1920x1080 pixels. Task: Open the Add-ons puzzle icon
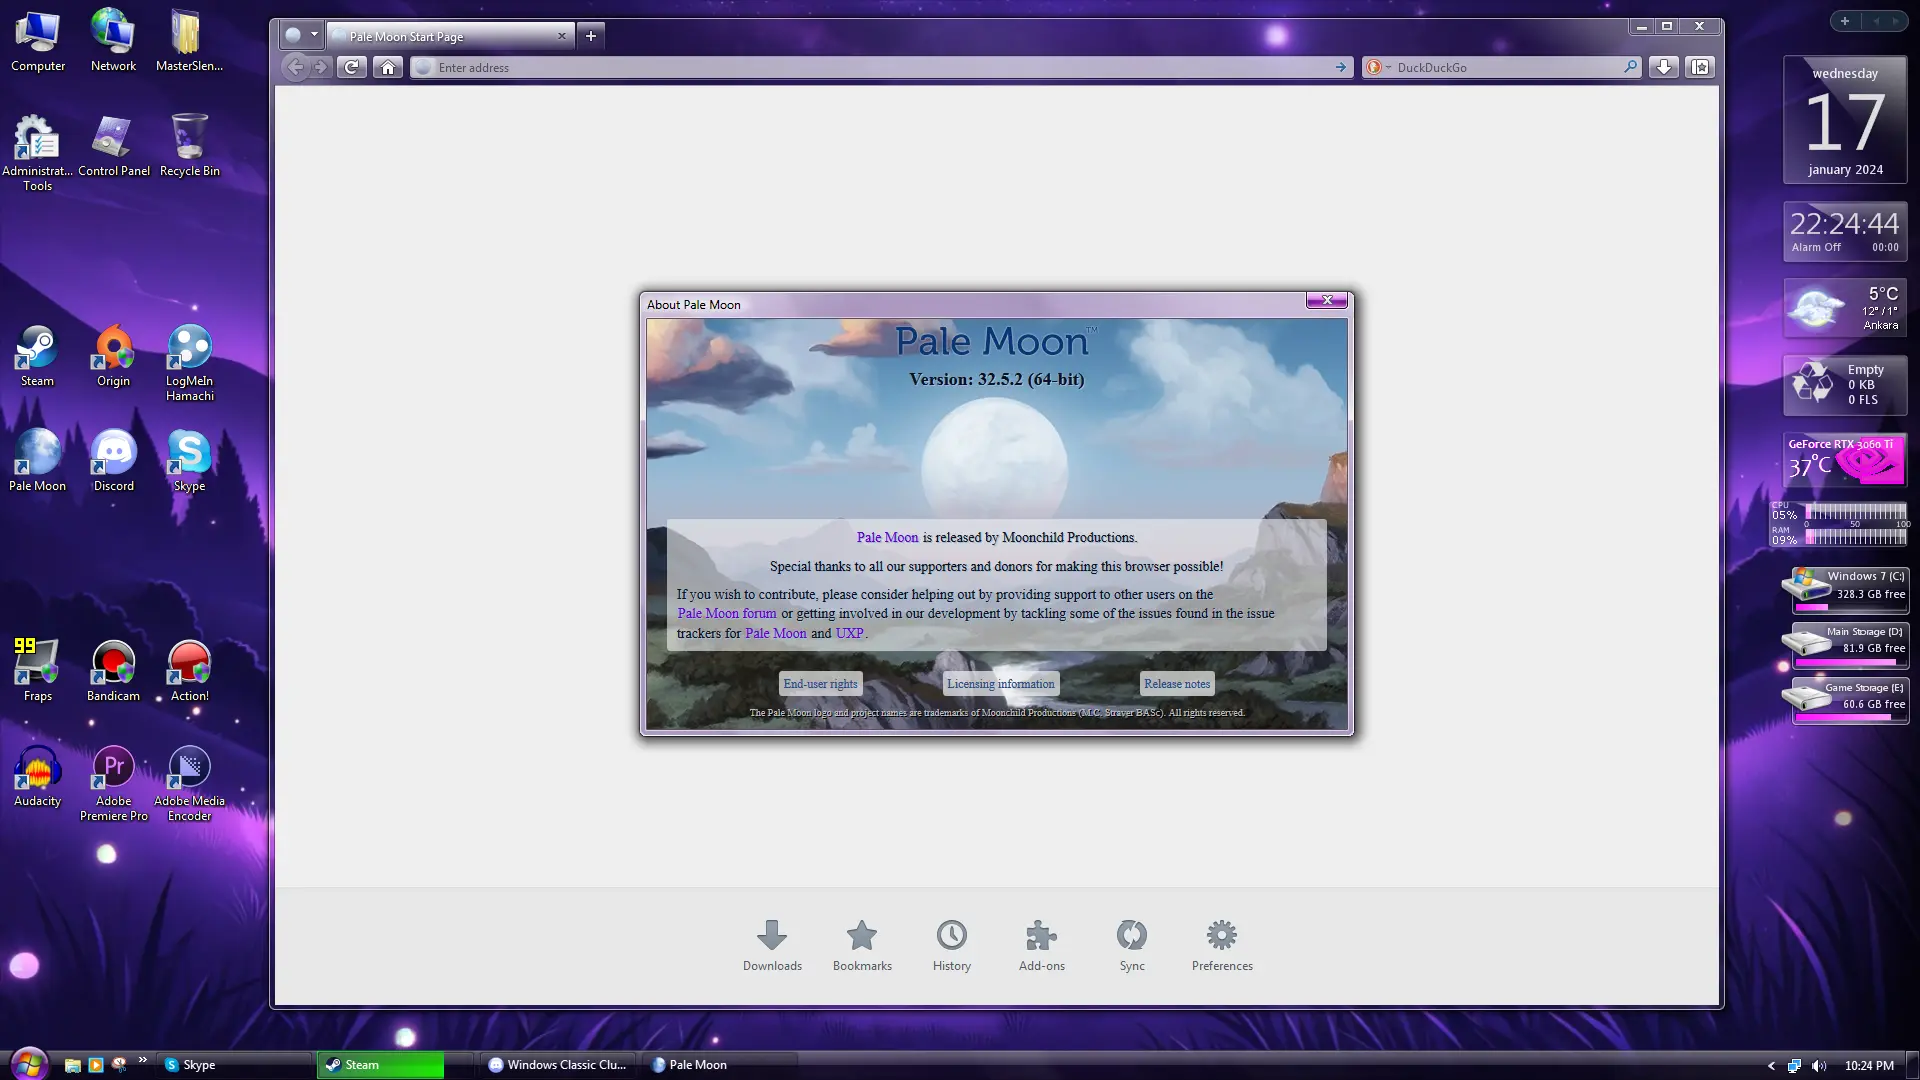[x=1042, y=945]
